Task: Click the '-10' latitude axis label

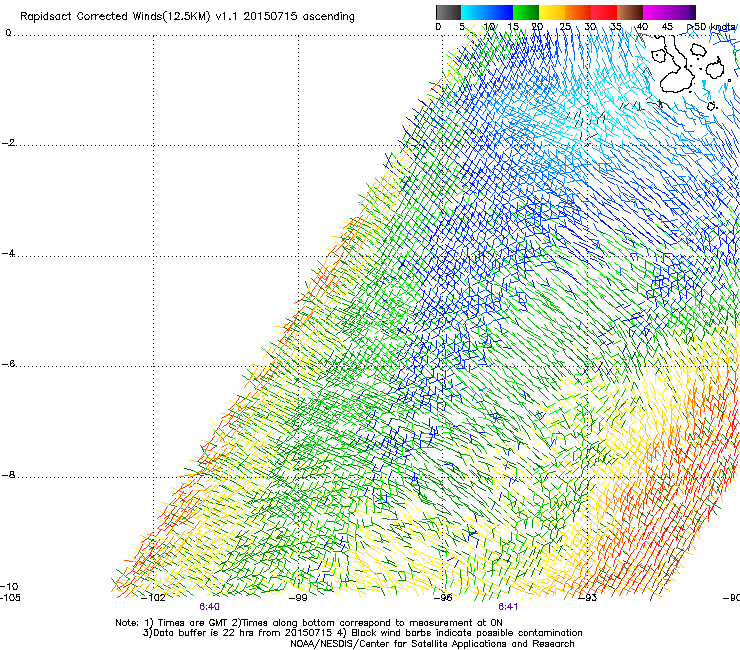Action: (9, 586)
